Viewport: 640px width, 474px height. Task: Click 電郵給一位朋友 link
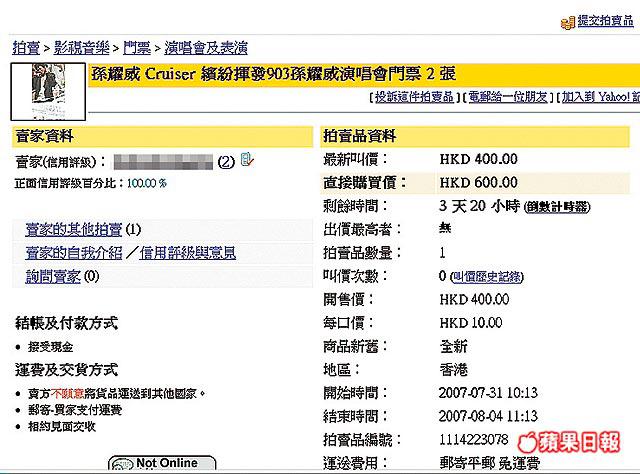pyautogui.click(x=508, y=97)
